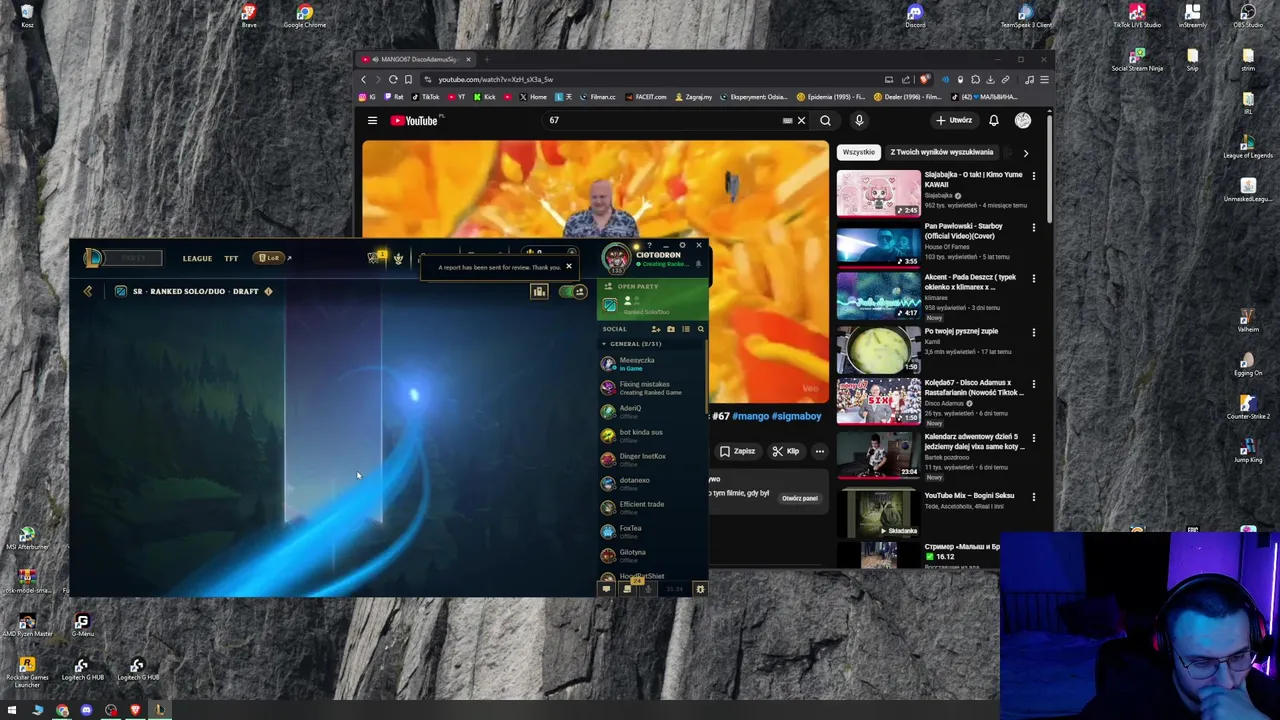Open the Discord desktop shortcut

tap(915, 15)
